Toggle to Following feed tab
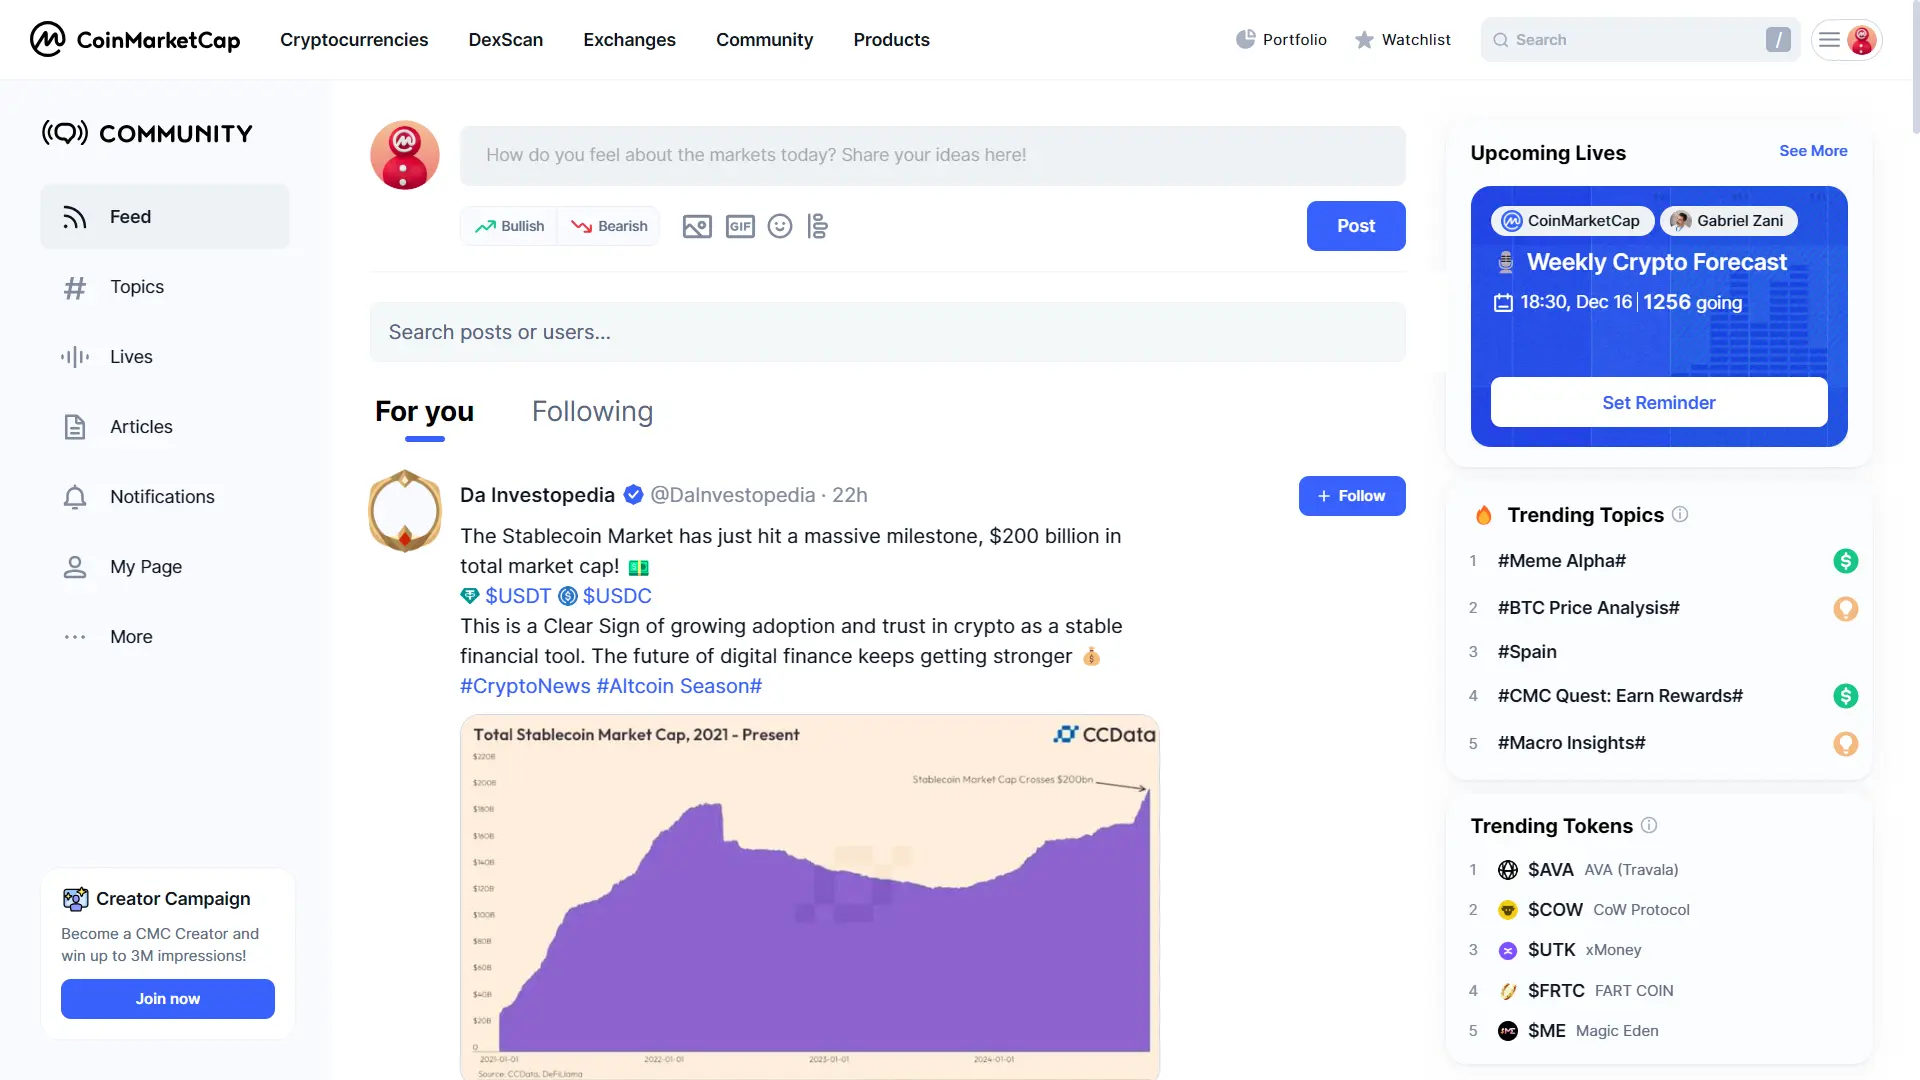 (x=592, y=410)
